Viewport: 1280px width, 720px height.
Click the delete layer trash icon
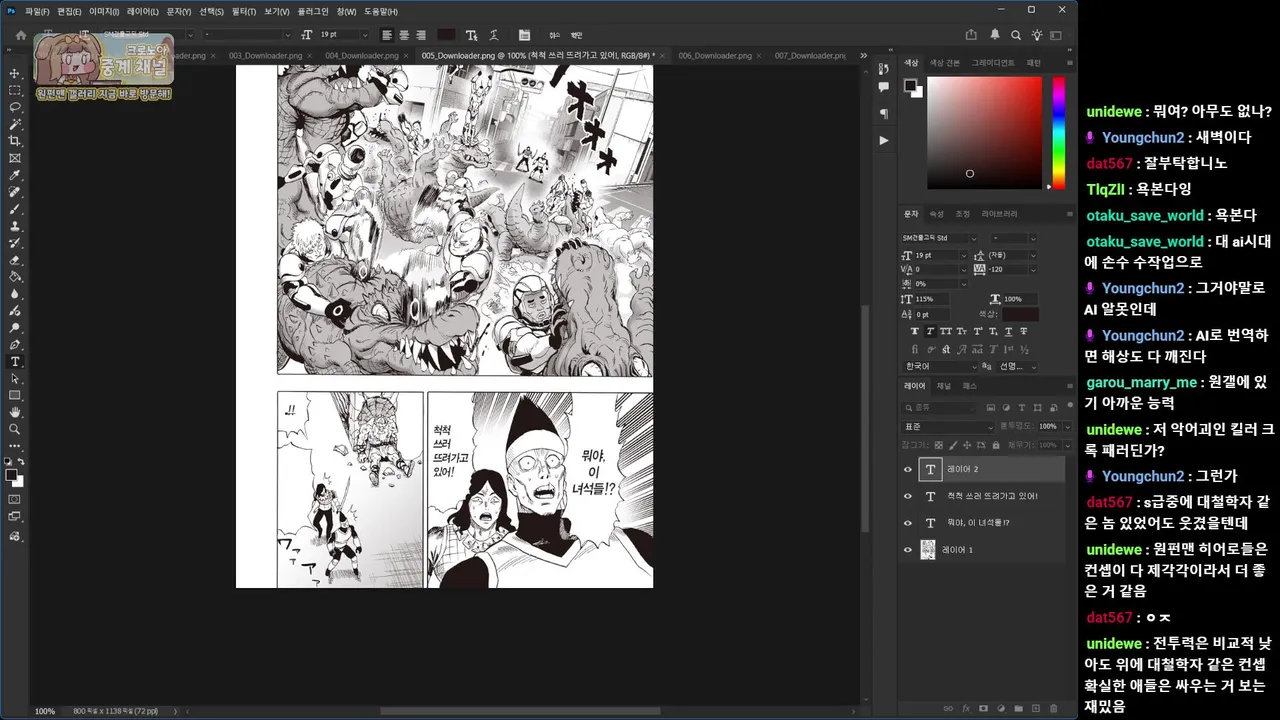pos(1053,708)
